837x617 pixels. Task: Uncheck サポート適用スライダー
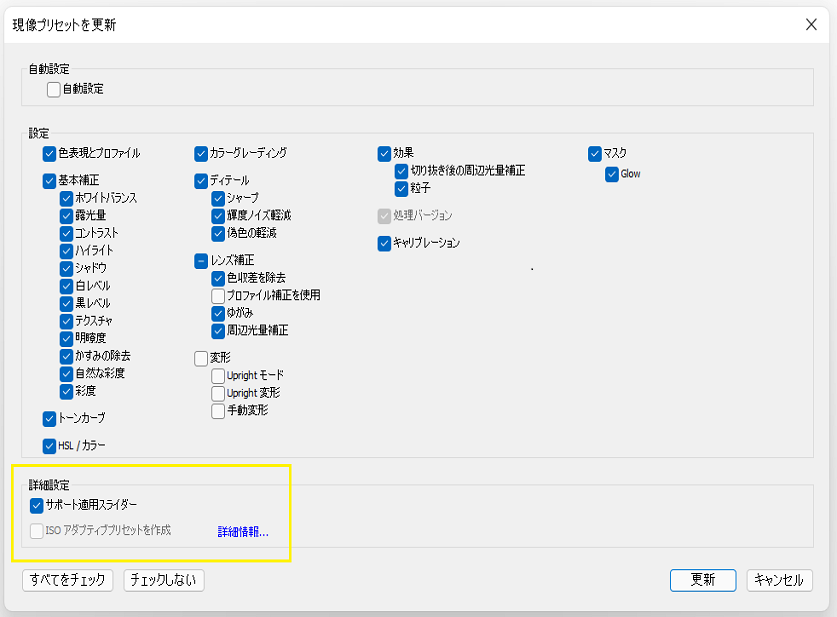point(36,505)
